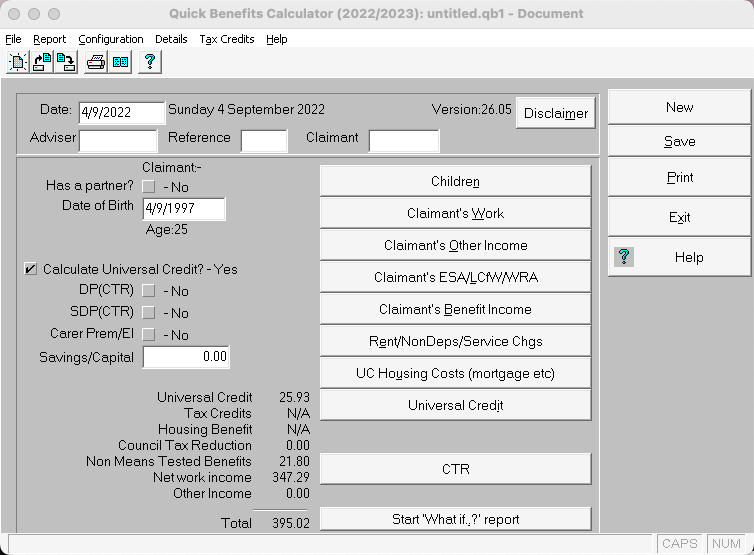Click the Claimant name input field
Screen dimensions: 754x555
(404, 141)
